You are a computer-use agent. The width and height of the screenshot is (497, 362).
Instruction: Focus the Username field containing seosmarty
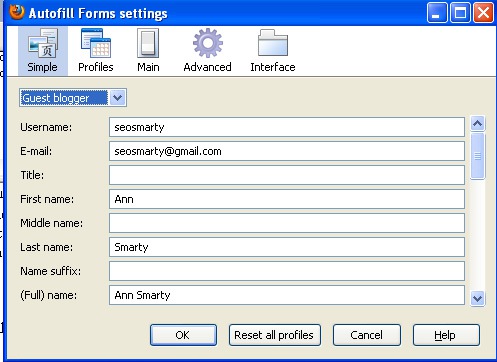tap(287, 127)
